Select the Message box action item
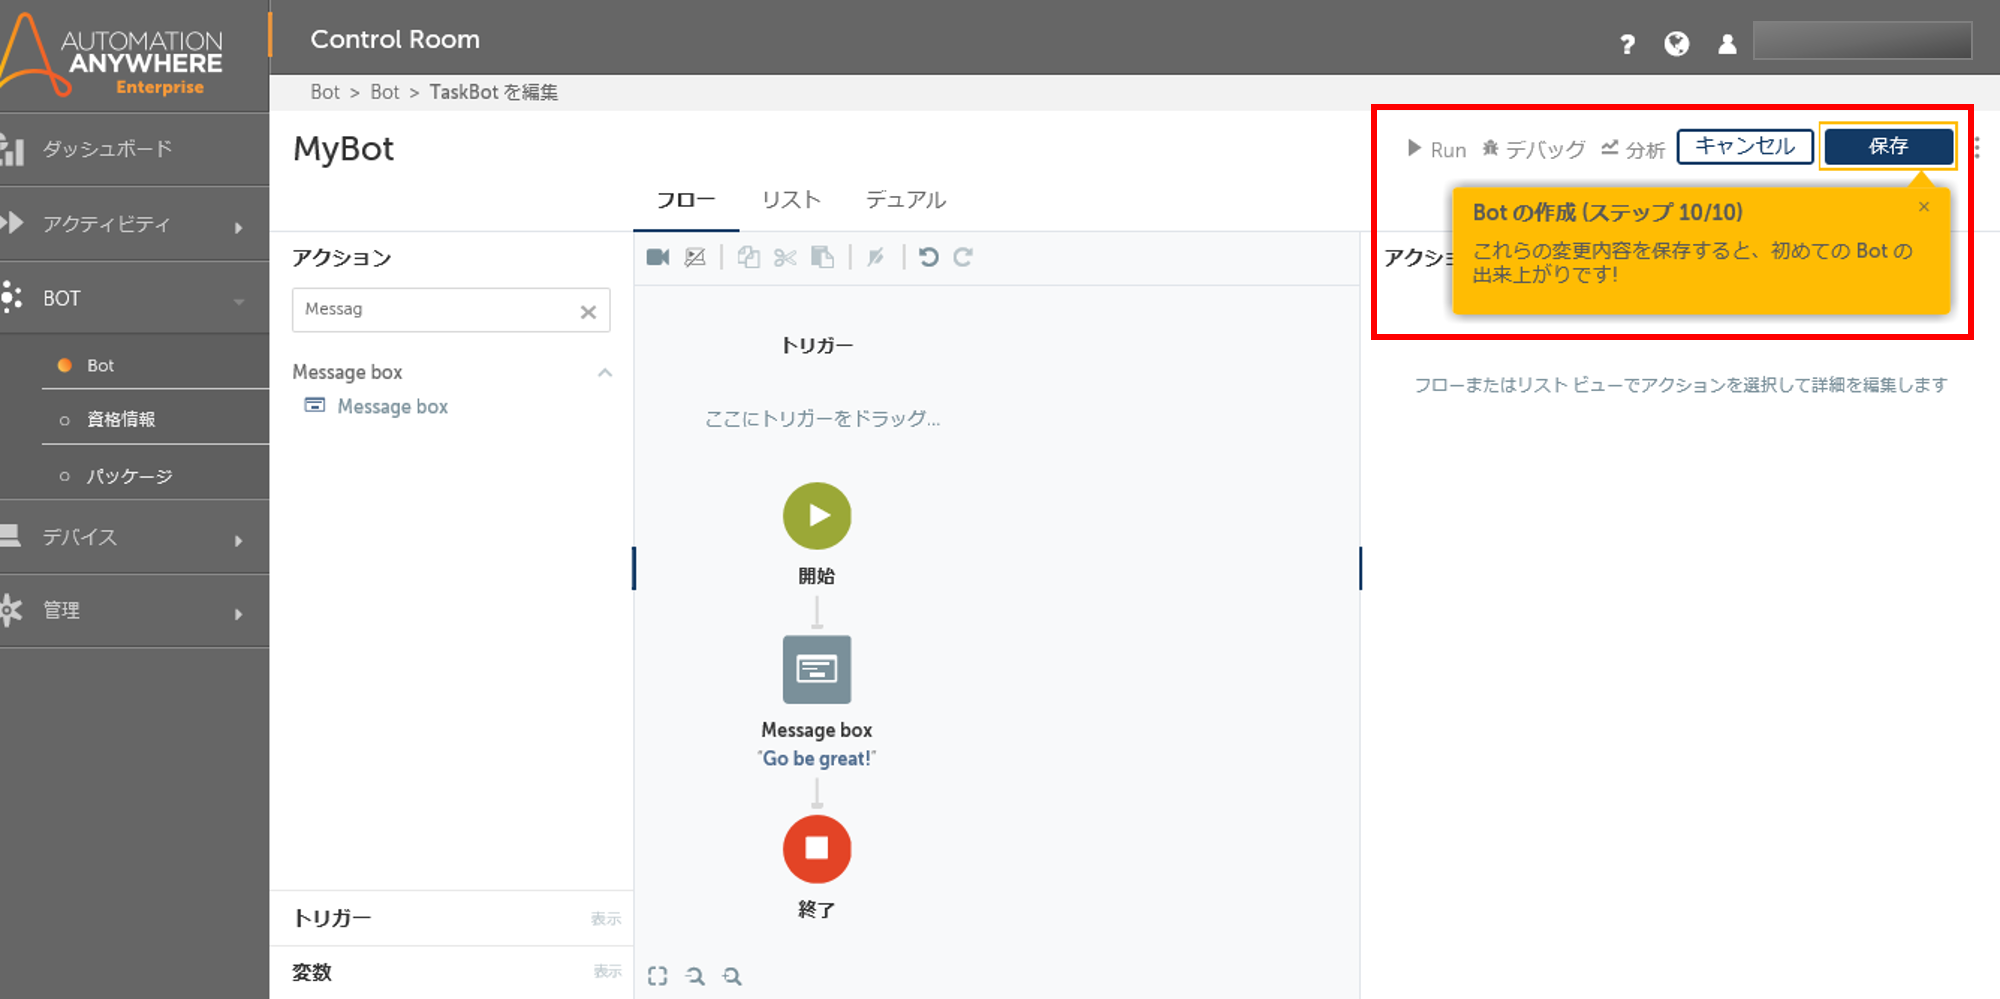 click(x=377, y=406)
